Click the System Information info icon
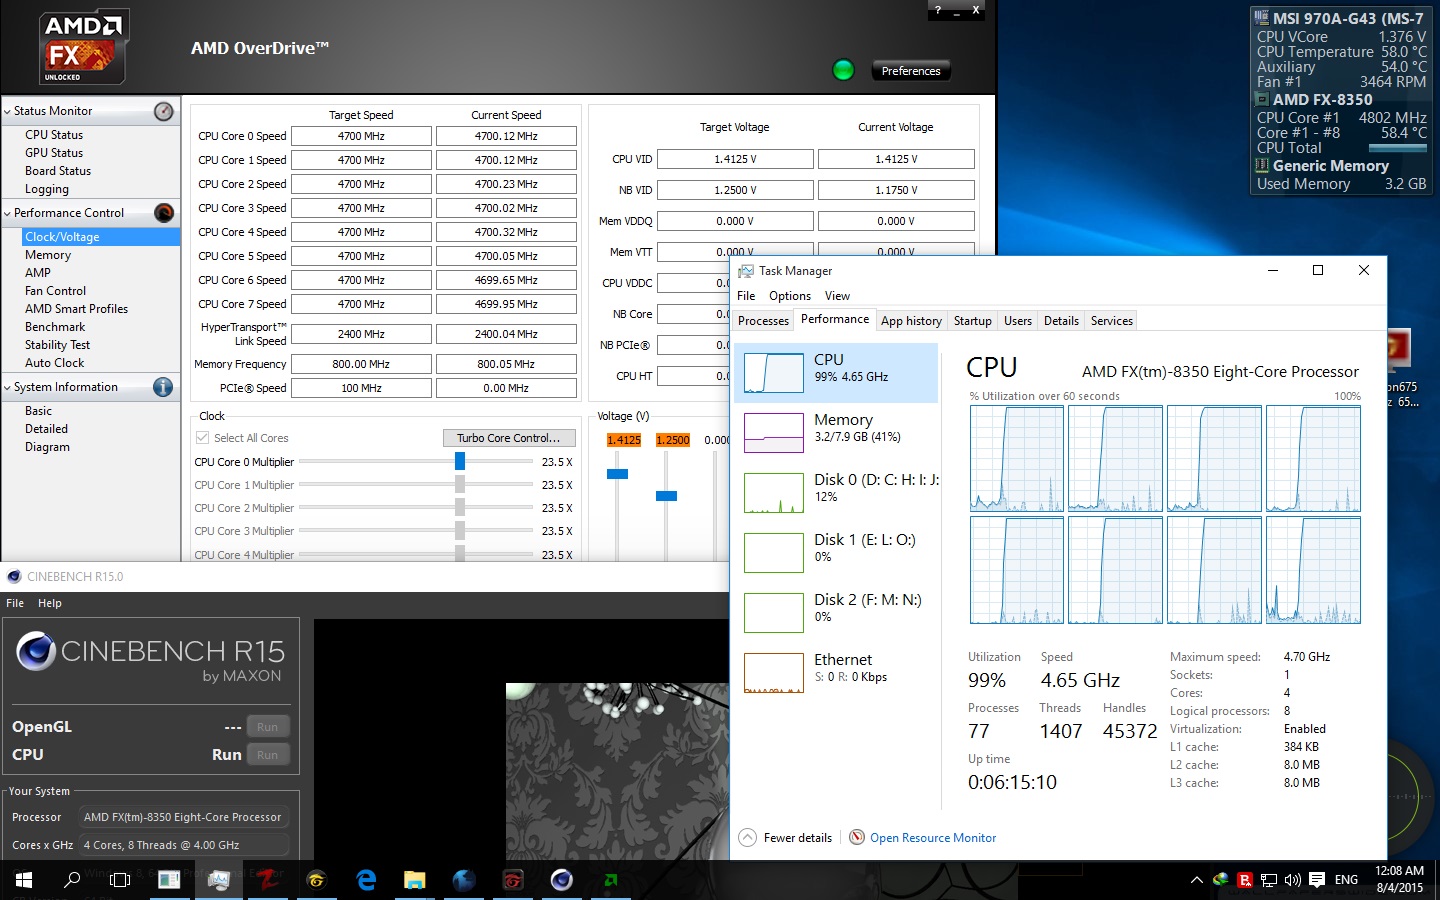Image resolution: width=1440 pixels, height=900 pixels. [x=162, y=387]
